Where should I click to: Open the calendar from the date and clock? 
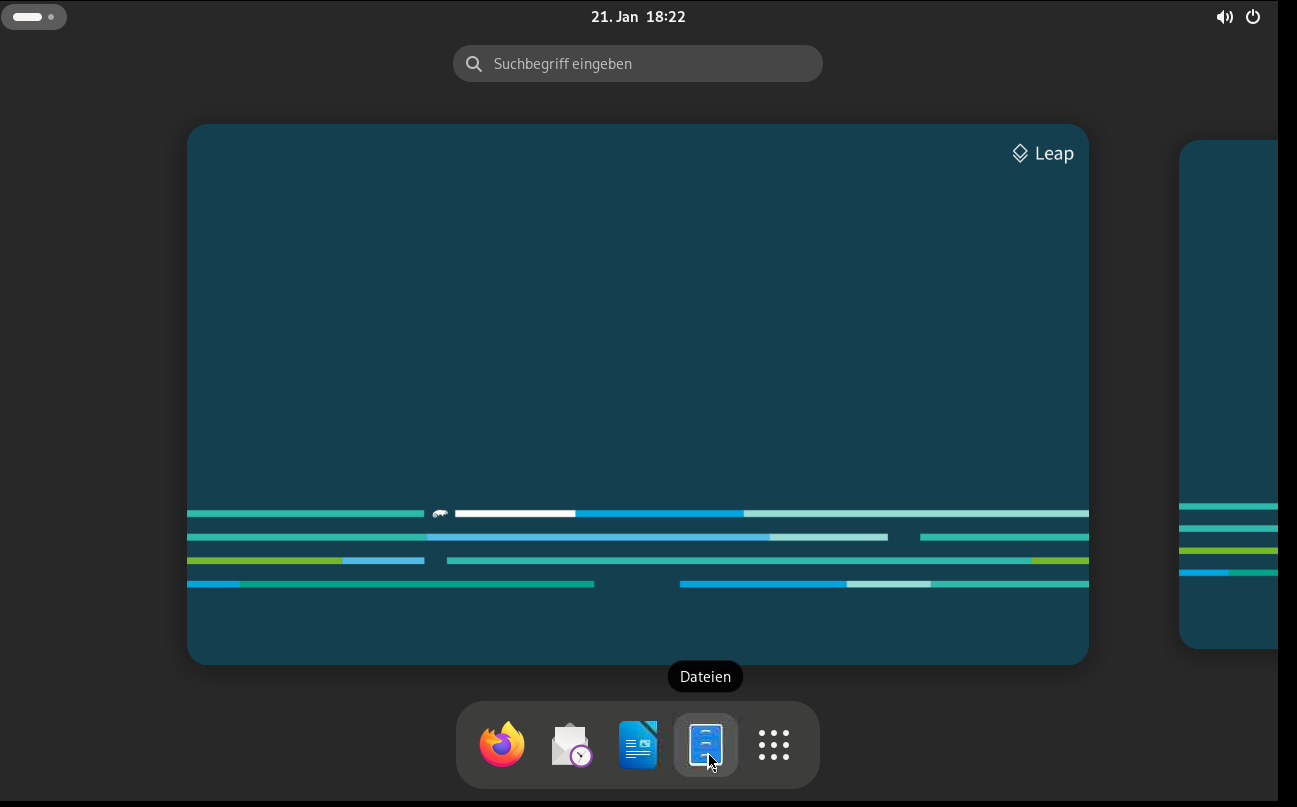(638, 17)
